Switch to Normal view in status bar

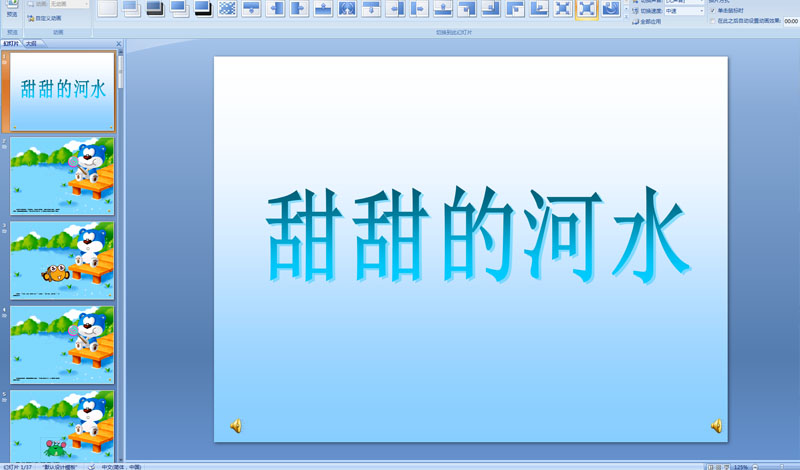pos(710,467)
